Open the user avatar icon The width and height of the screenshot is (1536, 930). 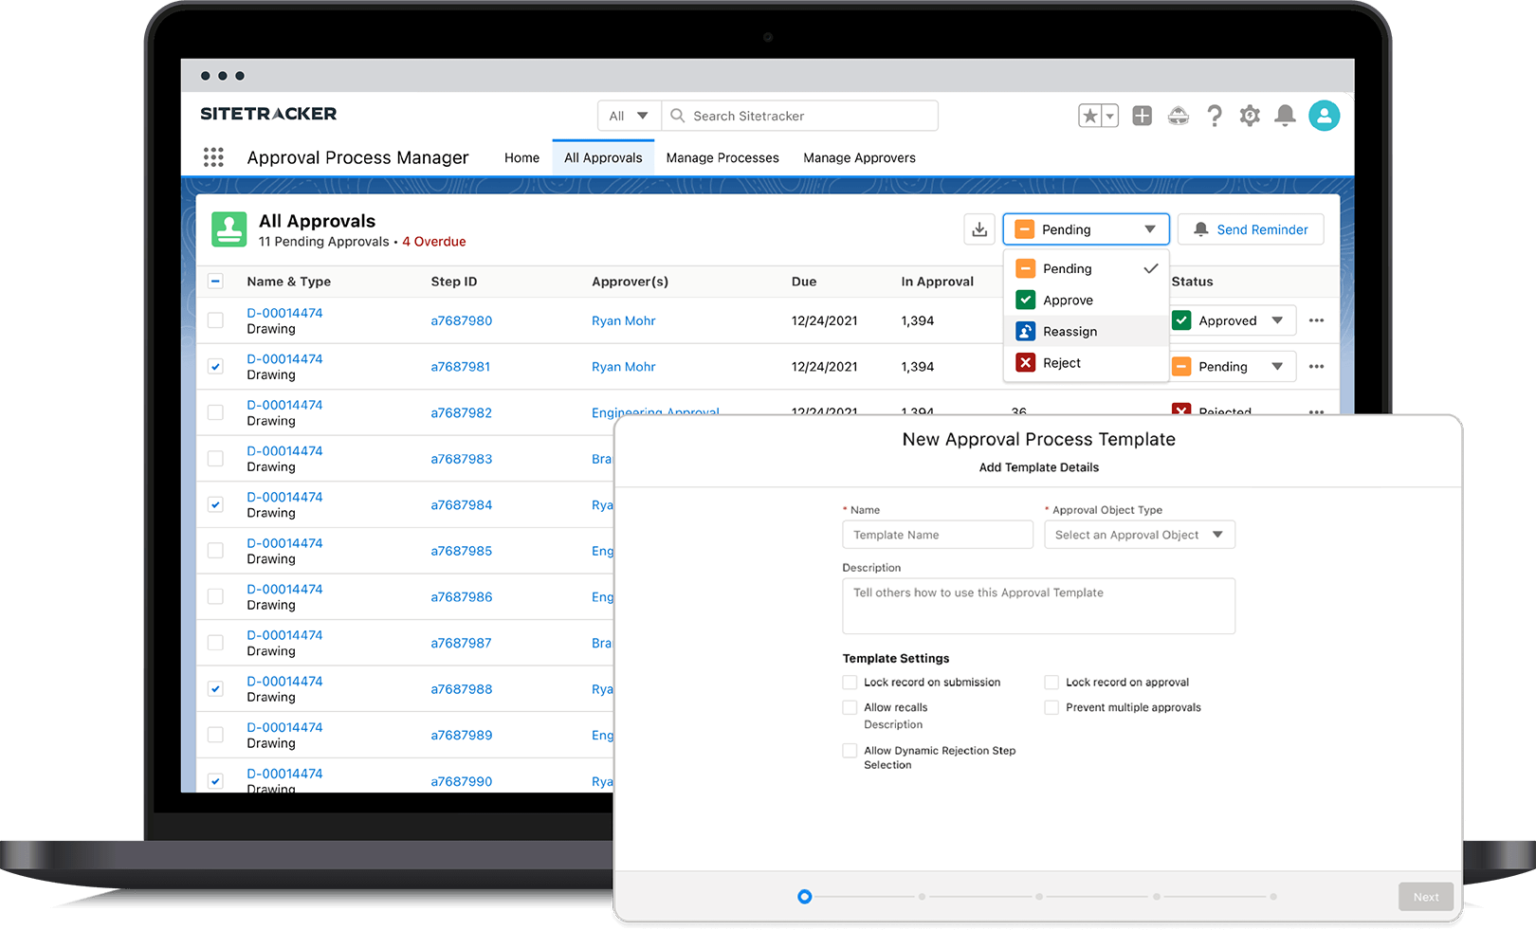[1324, 115]
